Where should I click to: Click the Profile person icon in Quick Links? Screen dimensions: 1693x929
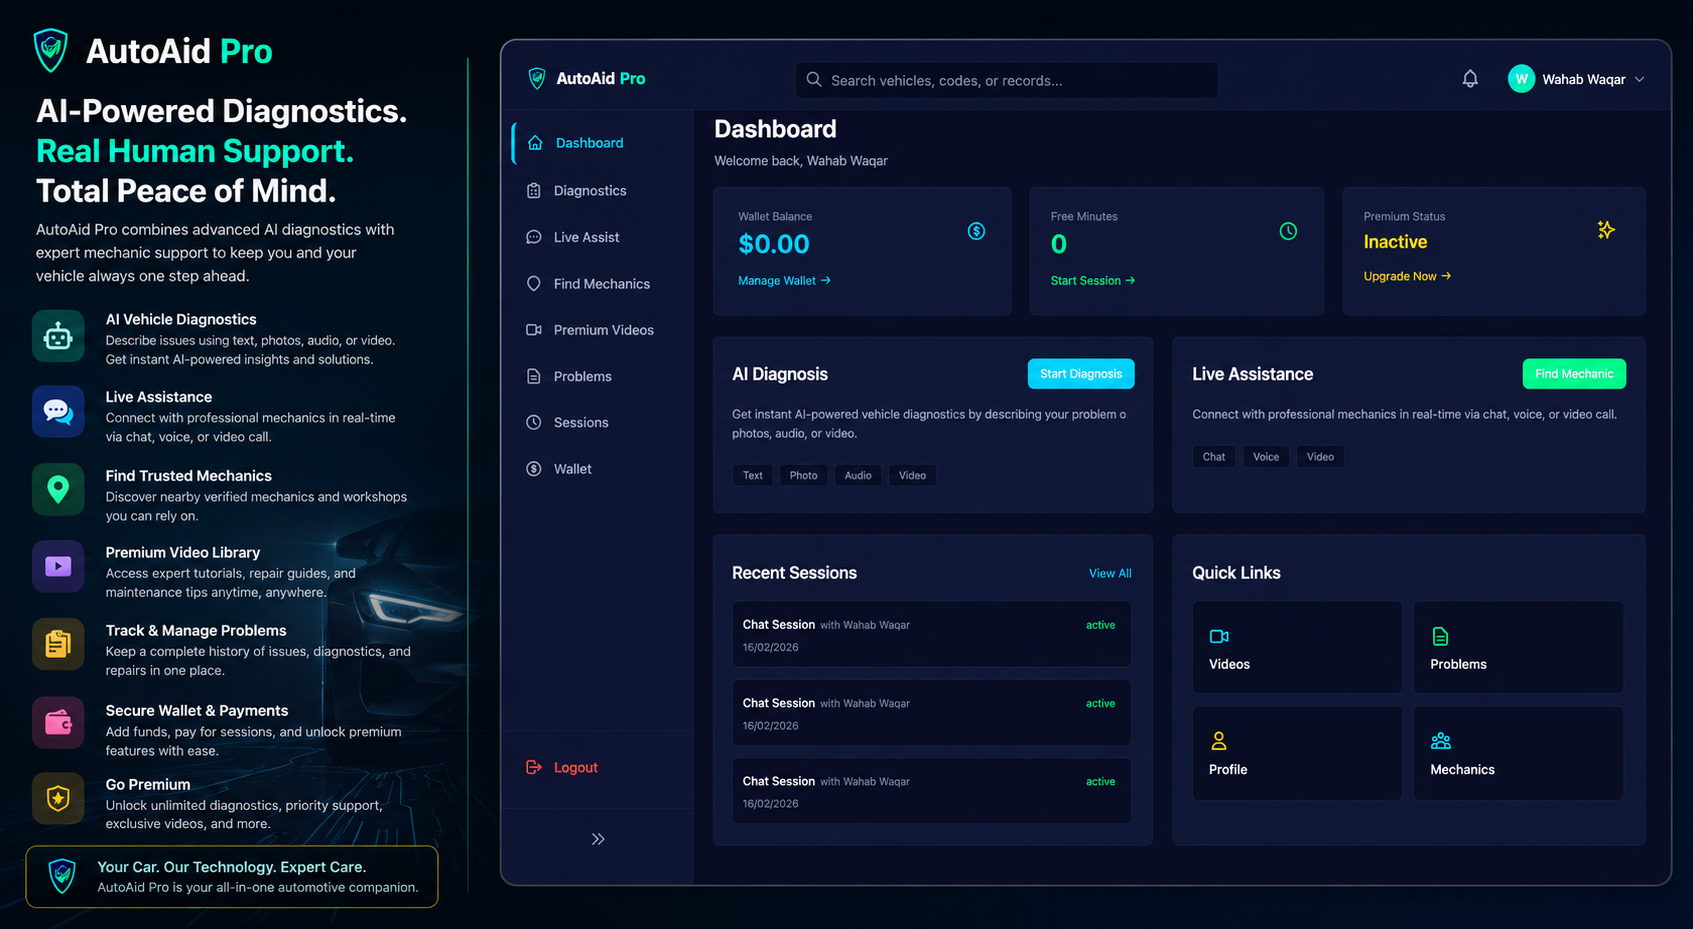(x=1218, y=741)
